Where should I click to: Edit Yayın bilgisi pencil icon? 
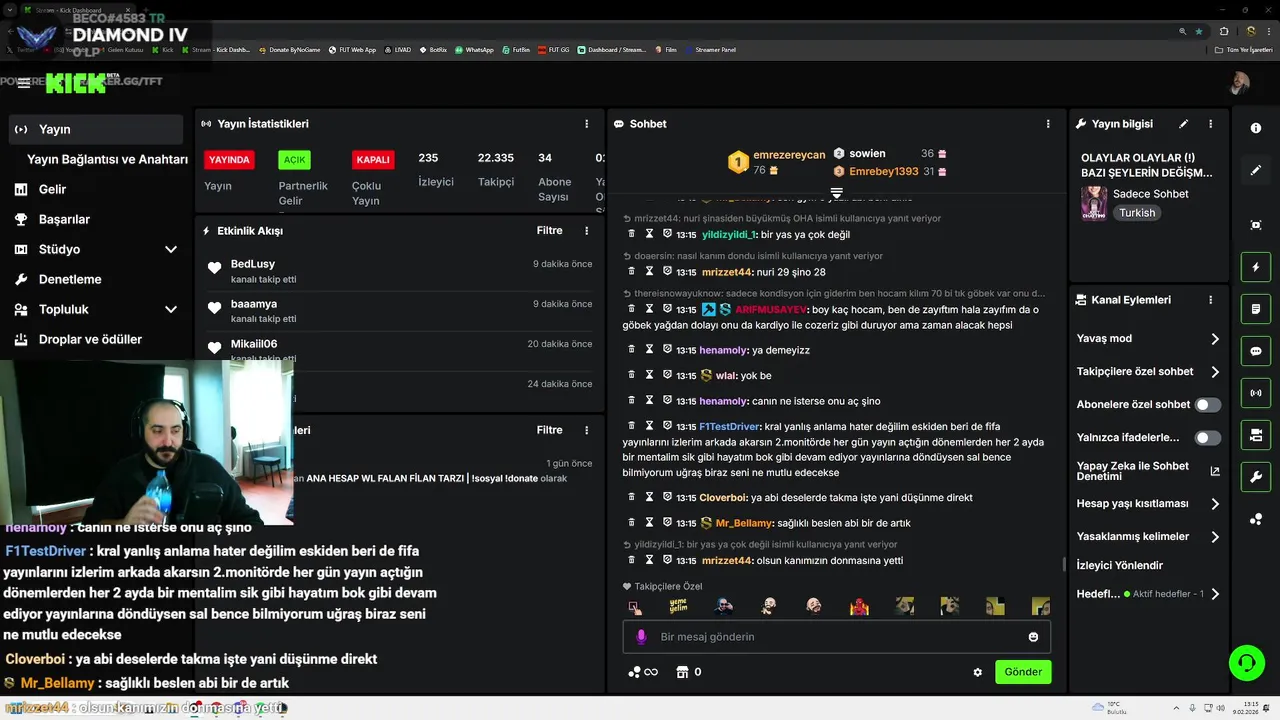[x=1183, y=124]
